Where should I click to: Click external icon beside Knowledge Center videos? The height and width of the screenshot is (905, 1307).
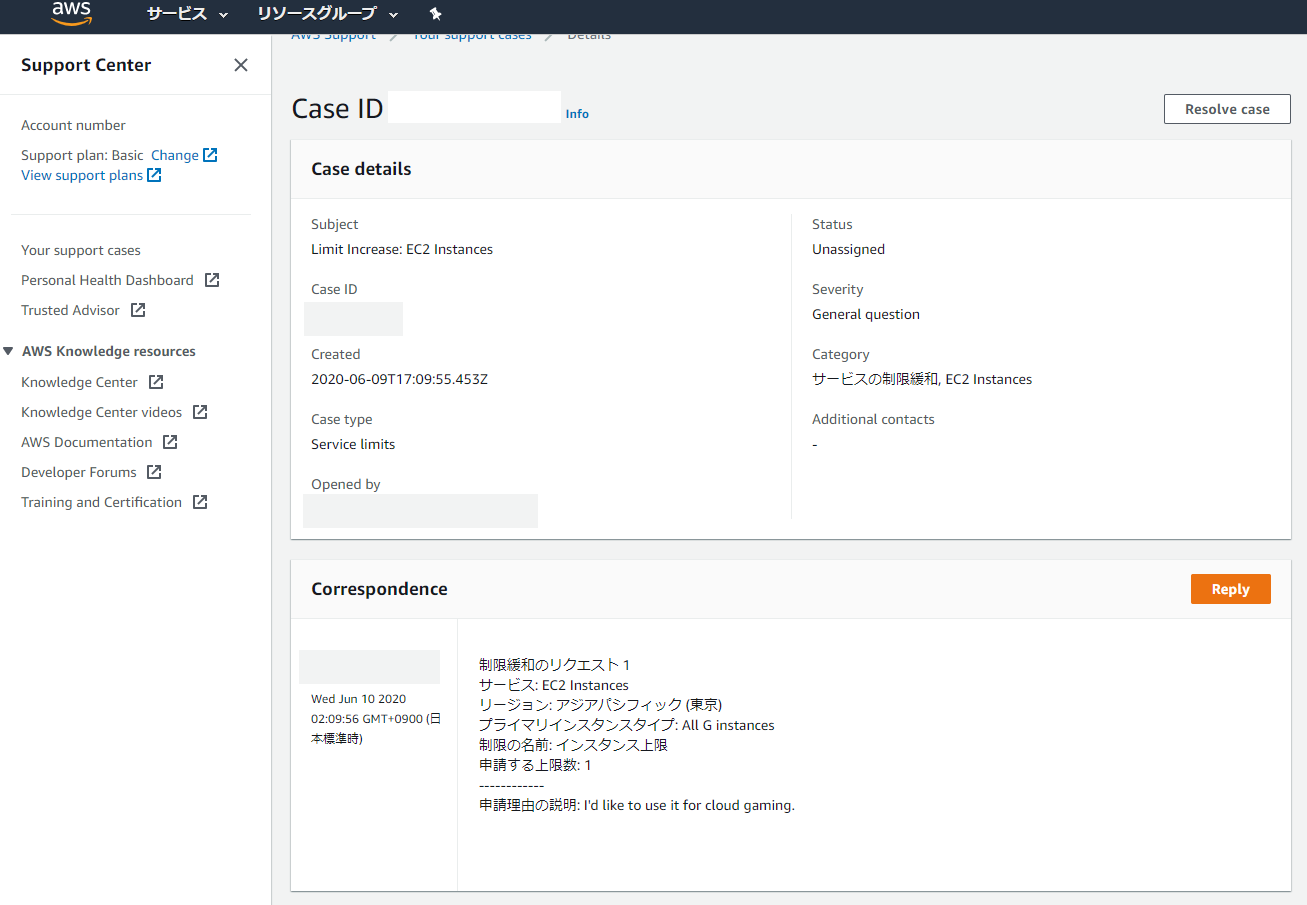[200, 412]
